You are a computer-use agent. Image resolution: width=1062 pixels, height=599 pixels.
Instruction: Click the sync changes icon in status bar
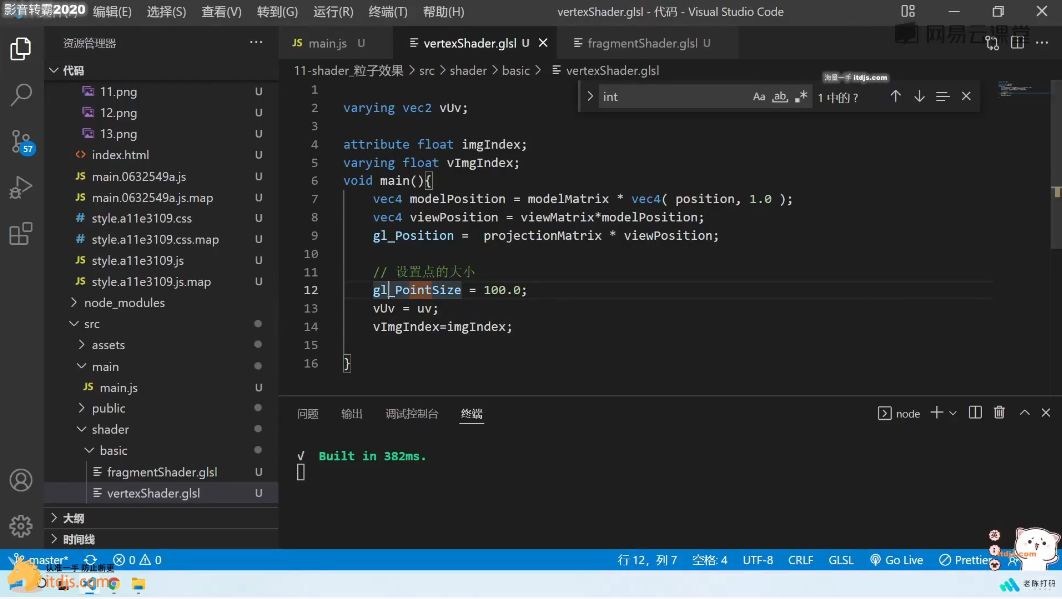(90, 560)
